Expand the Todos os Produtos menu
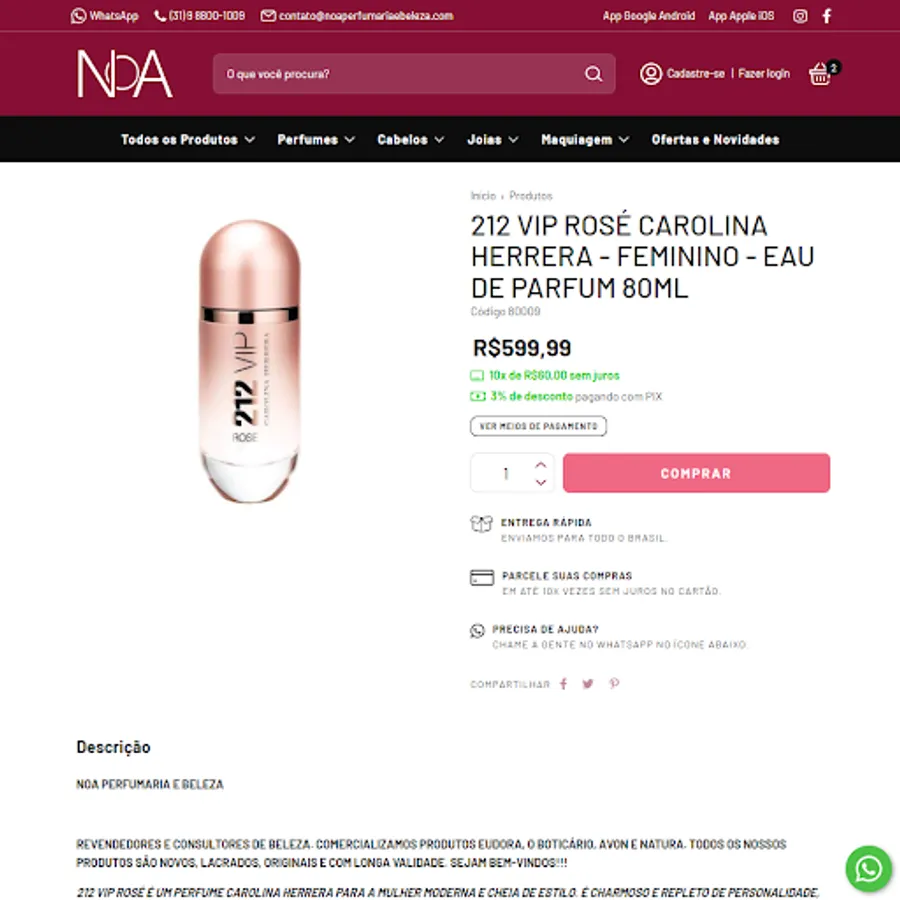The width and height of the screenshot is (900, 900). 188,139
